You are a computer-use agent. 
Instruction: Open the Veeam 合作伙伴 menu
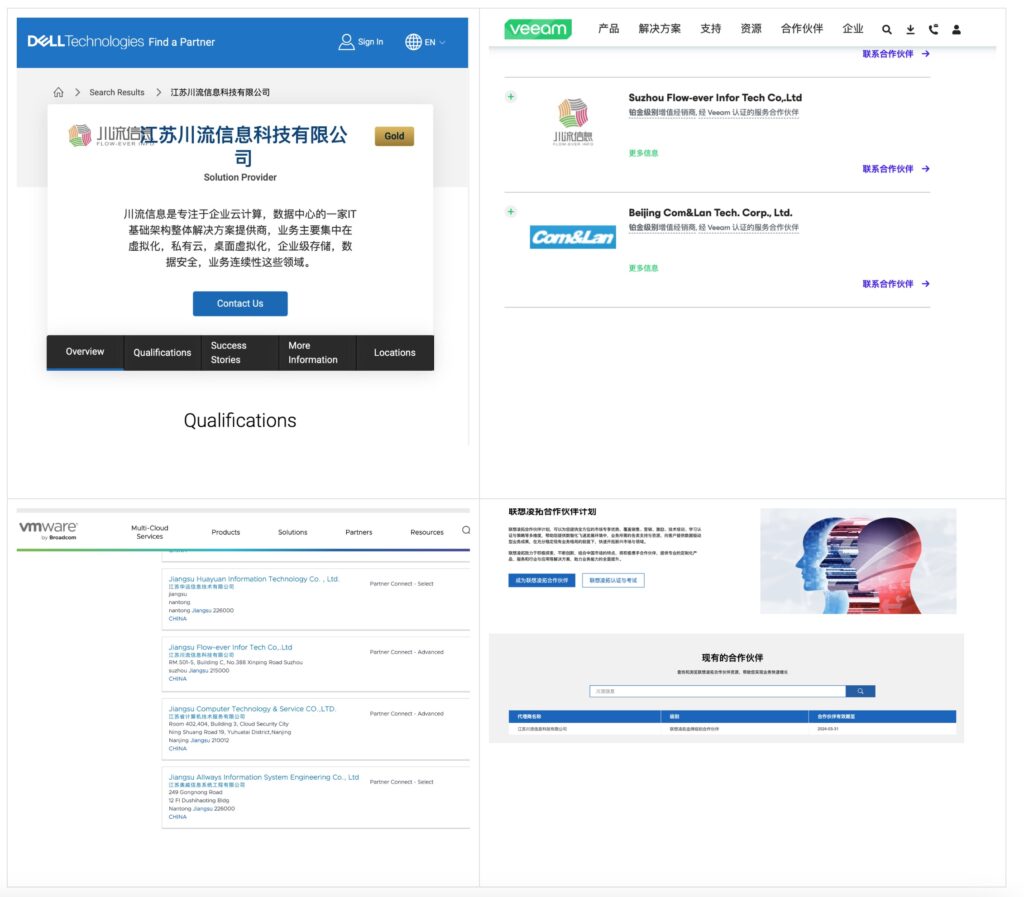coord(802,29)
